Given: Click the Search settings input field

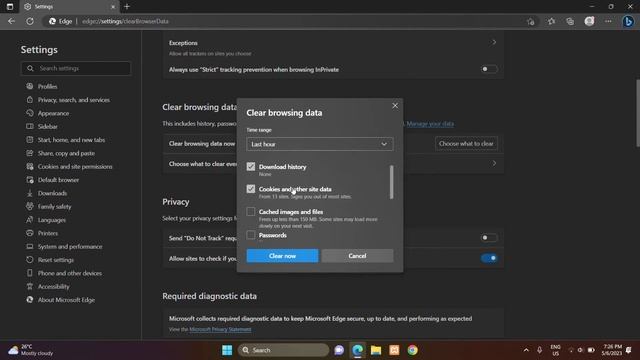Looking at the screenshot, I should (76, 69).
